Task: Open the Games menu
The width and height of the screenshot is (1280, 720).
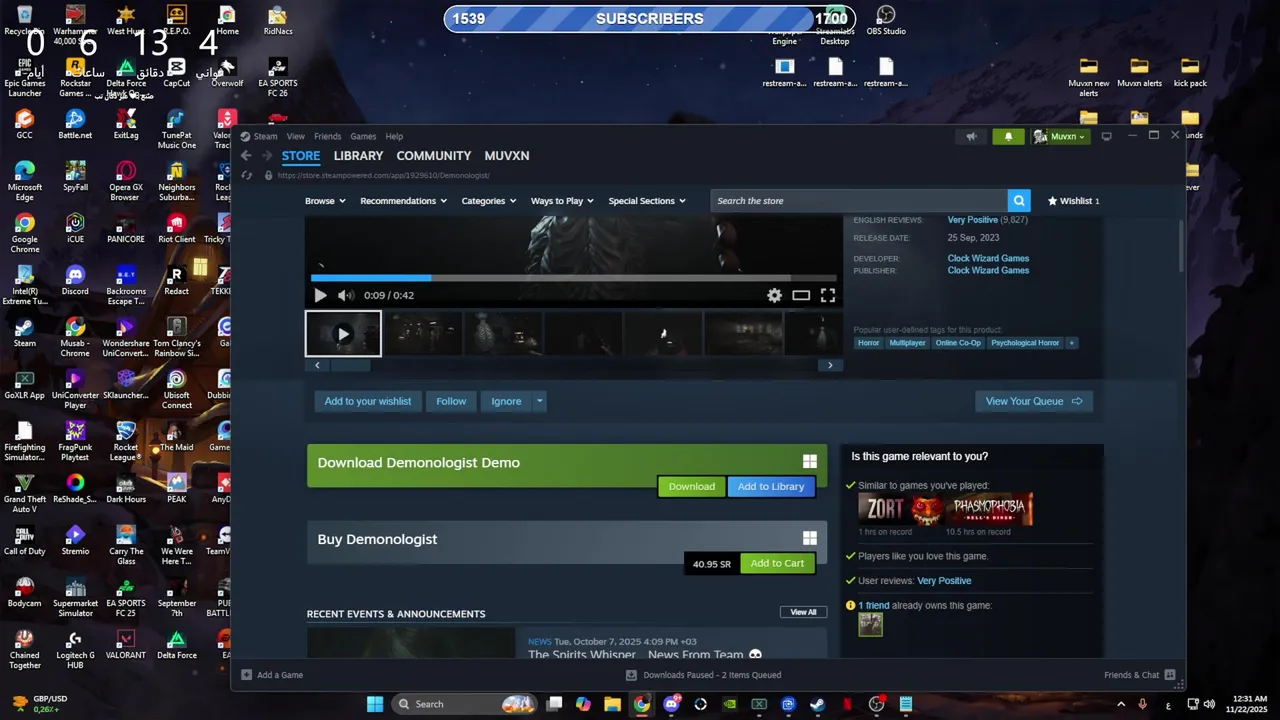Action: click(x=363, y=136)
